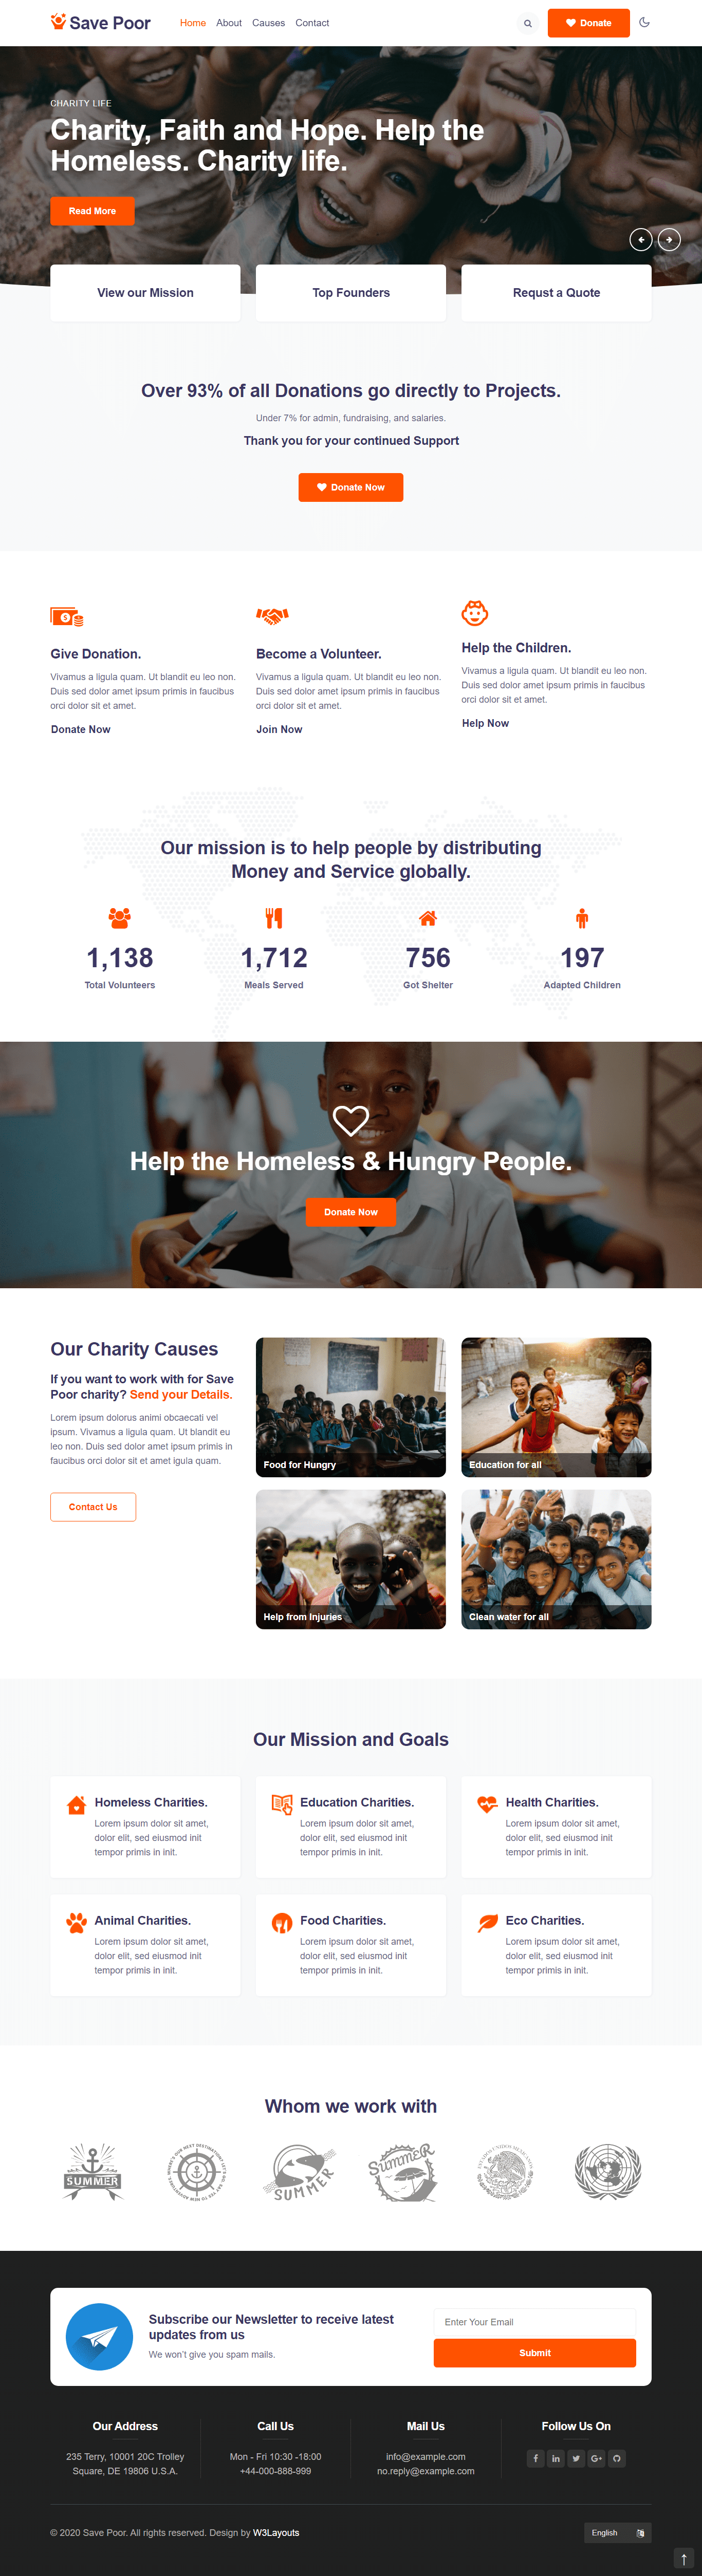Open the Causes menu item

click(x=268, y=23)
